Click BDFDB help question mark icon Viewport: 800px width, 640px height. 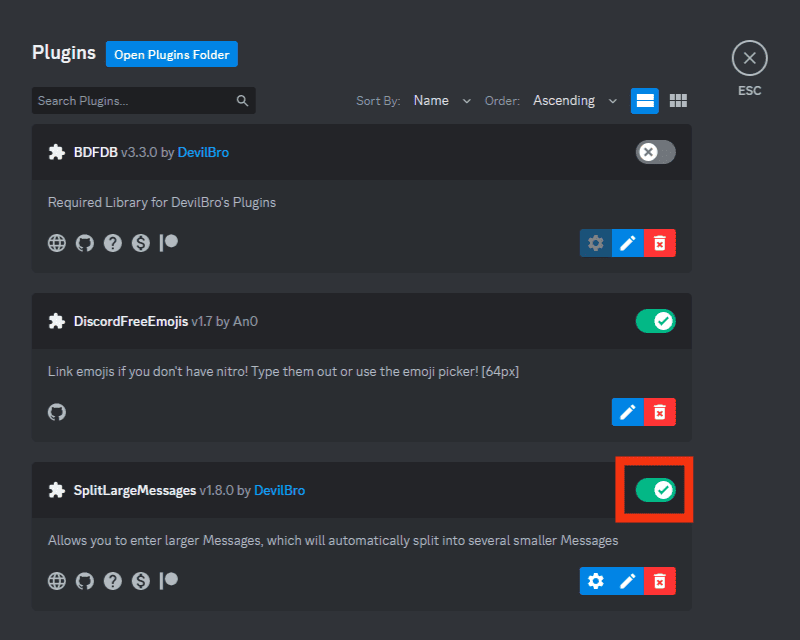(113, 243)
